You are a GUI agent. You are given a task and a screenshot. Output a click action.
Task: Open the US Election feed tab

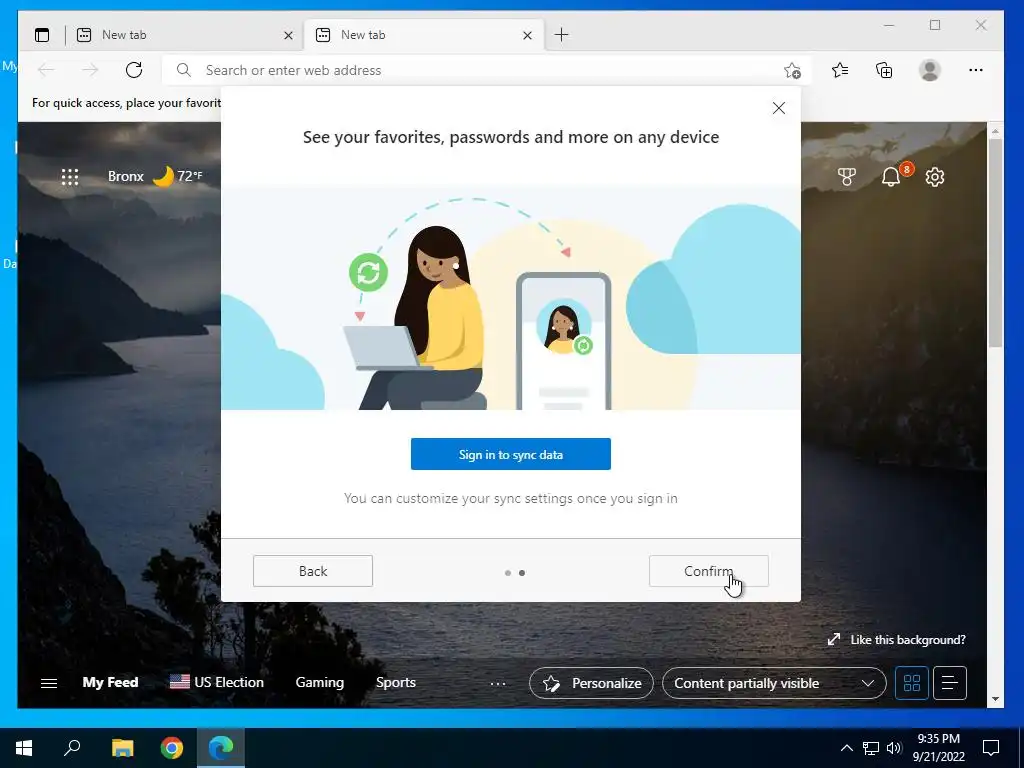coord(217,682)
